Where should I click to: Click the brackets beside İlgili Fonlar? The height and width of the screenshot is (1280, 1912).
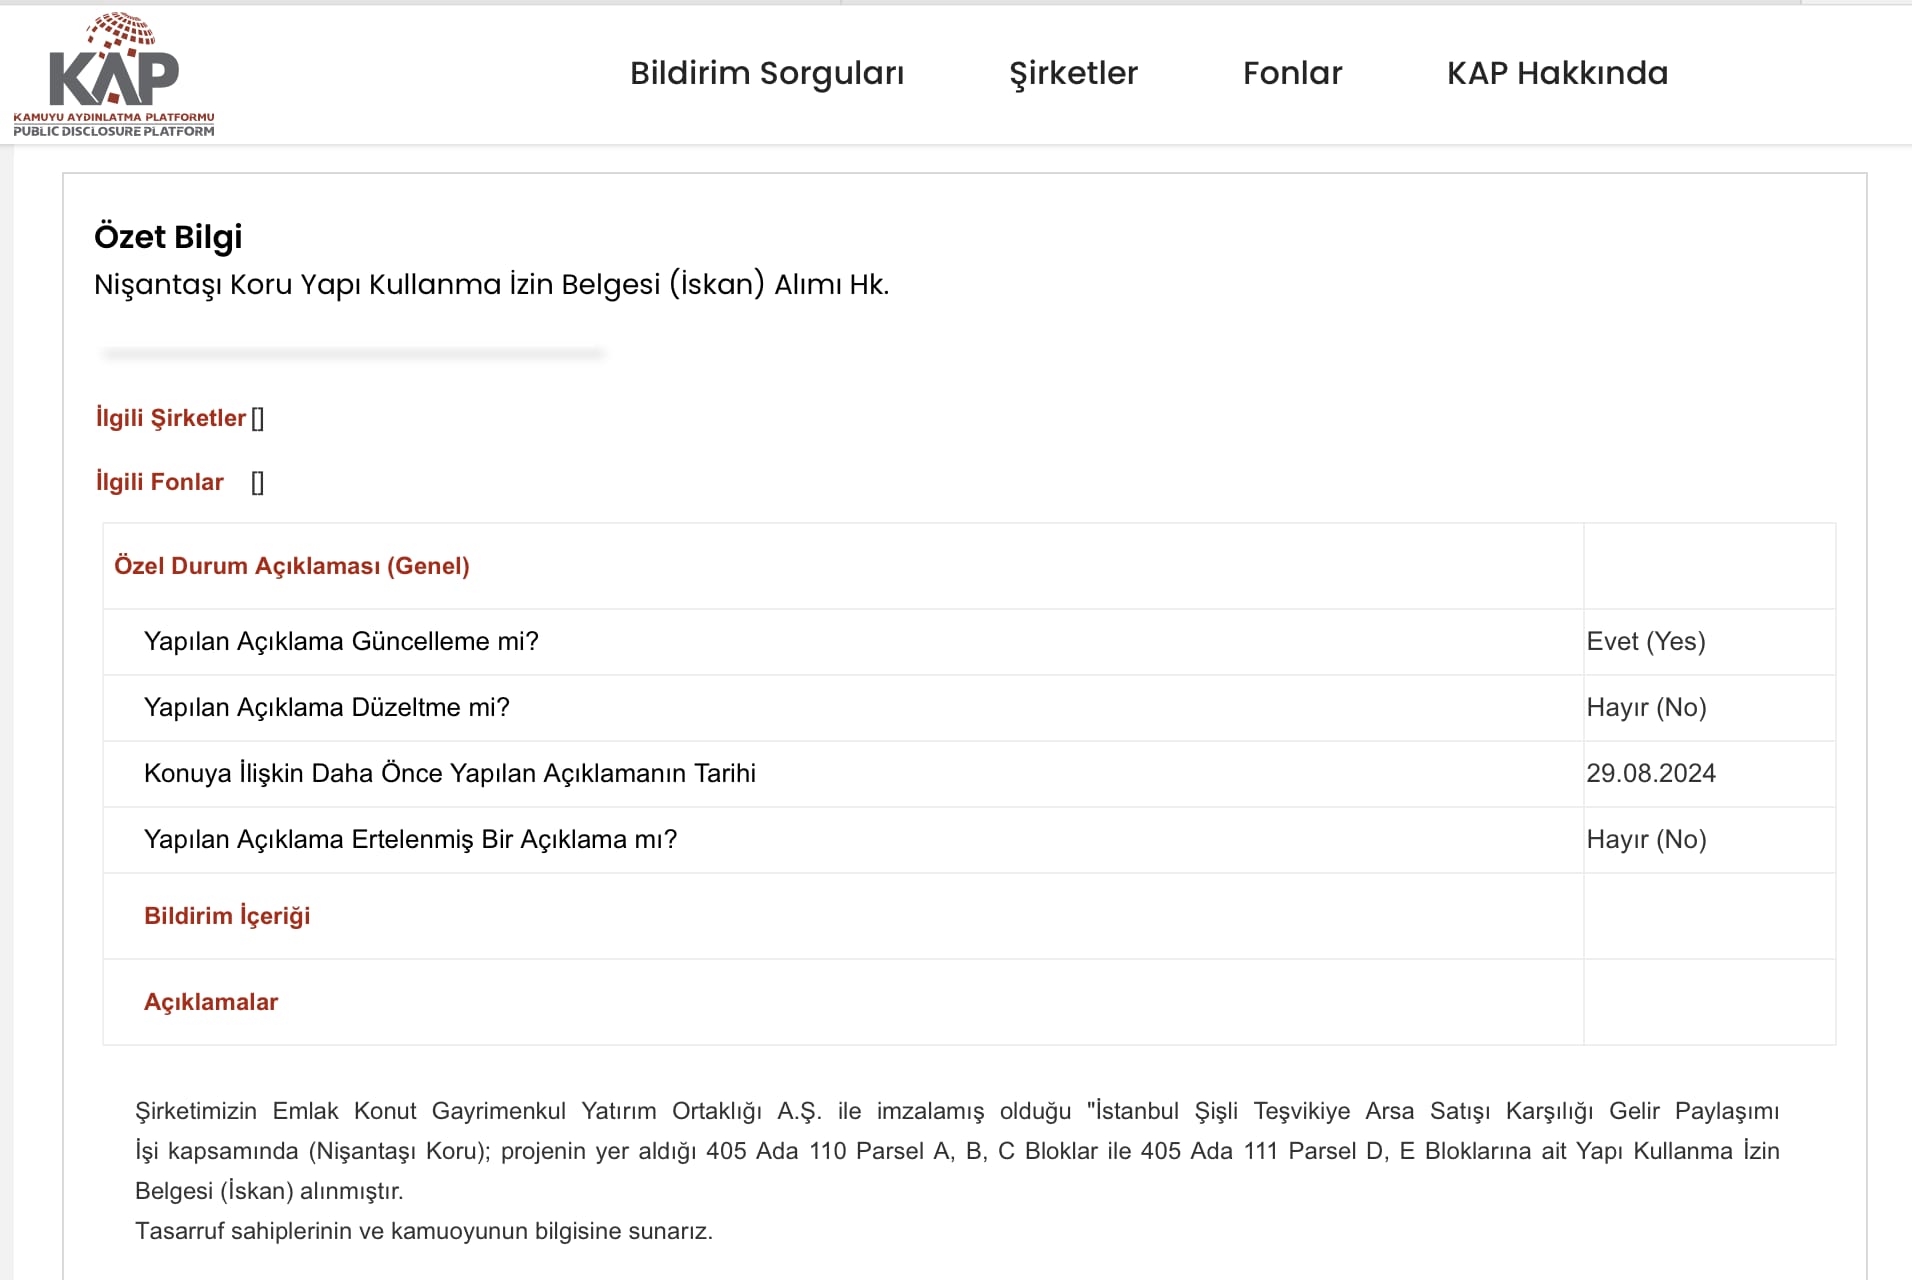(x=258, y=483)
